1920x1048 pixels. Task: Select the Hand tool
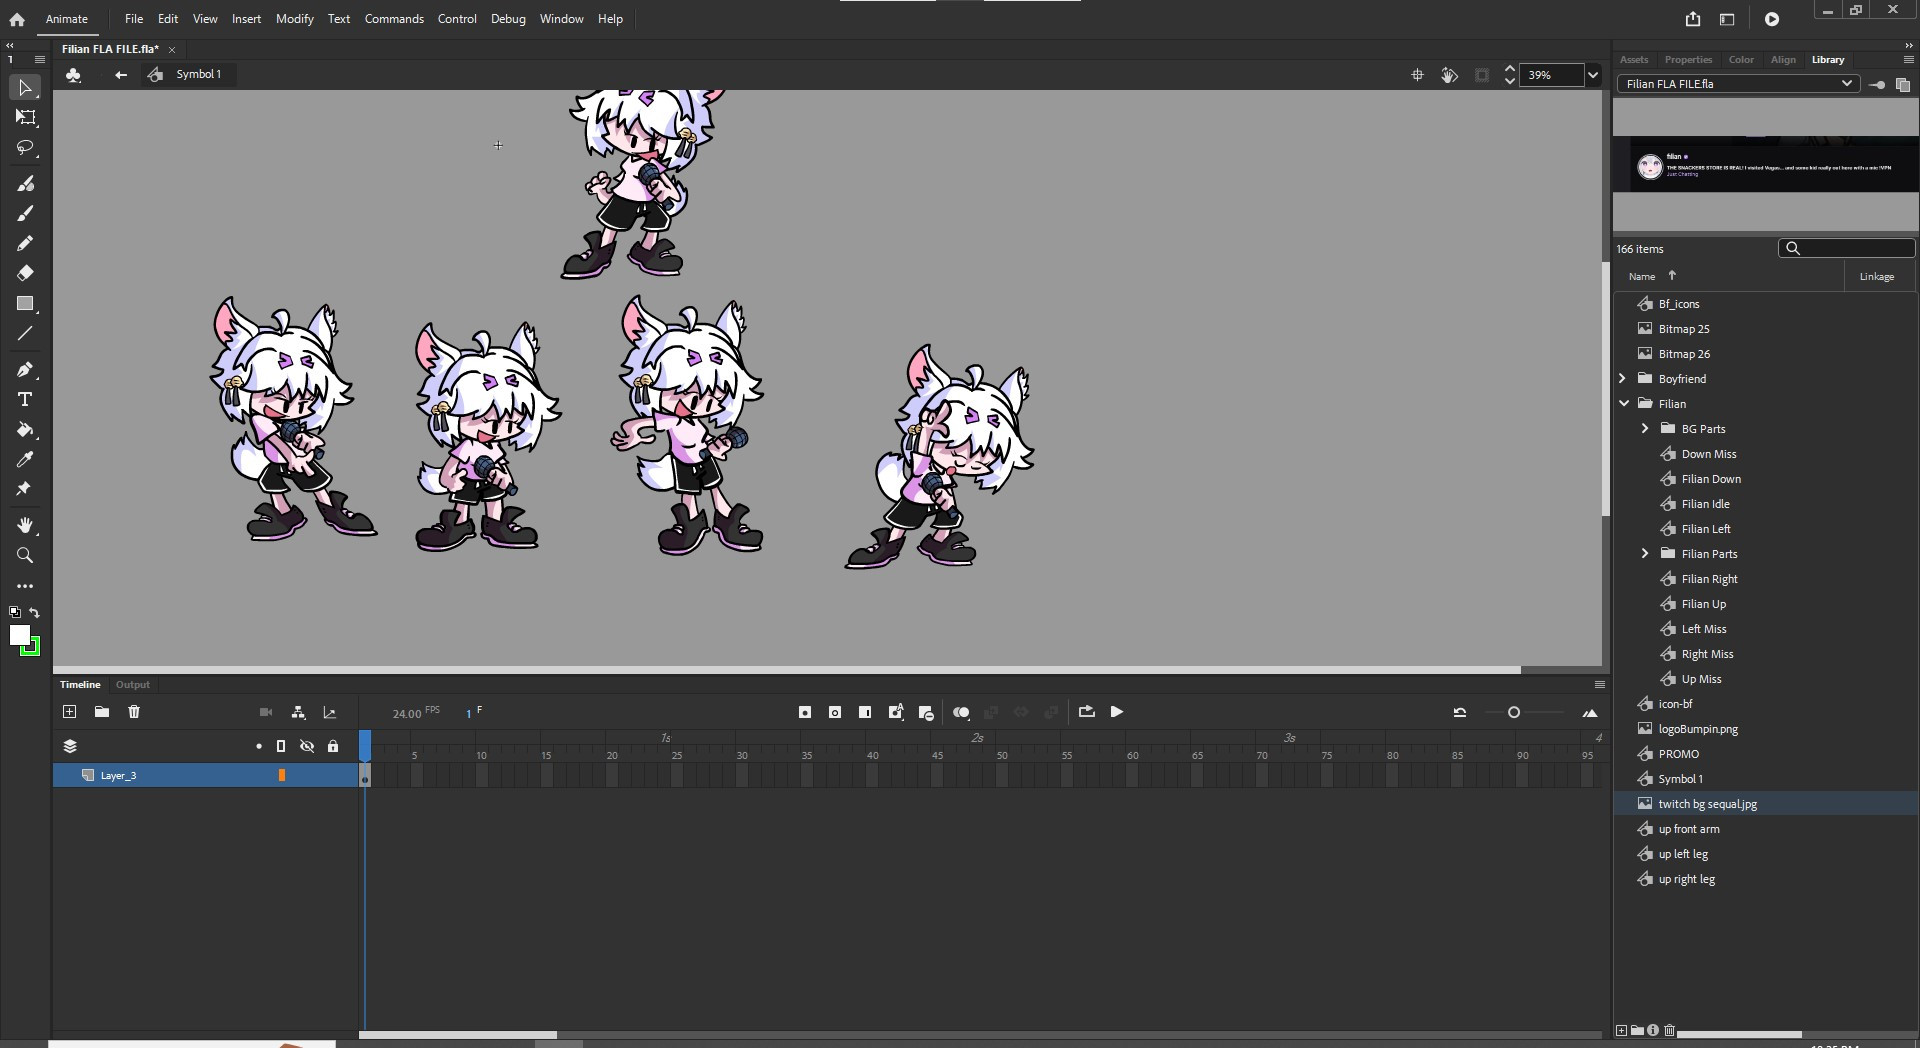pos(25,525)
